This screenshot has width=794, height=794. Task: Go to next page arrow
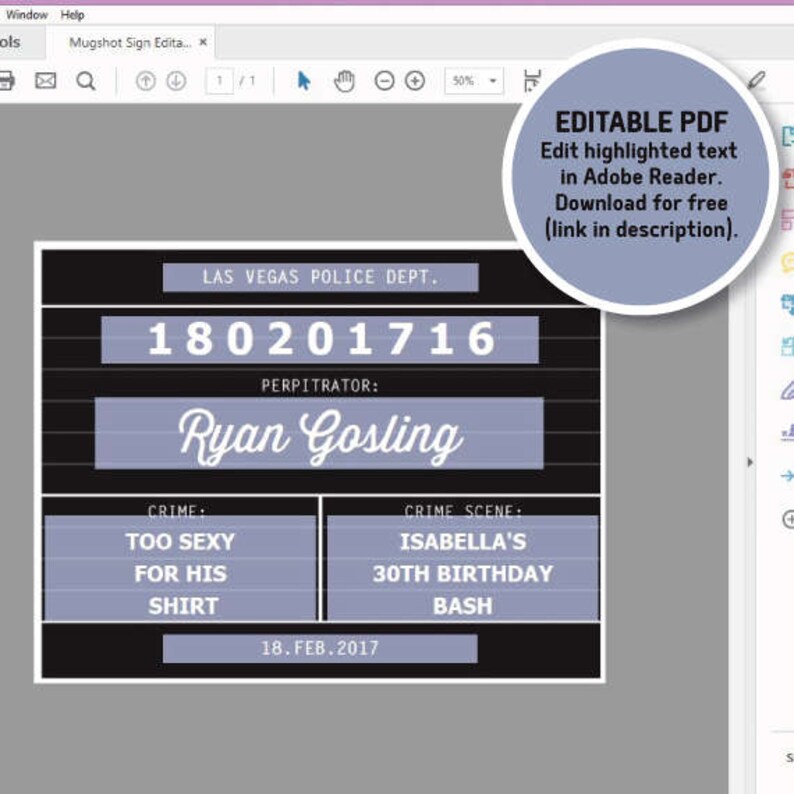pos(176,81)
